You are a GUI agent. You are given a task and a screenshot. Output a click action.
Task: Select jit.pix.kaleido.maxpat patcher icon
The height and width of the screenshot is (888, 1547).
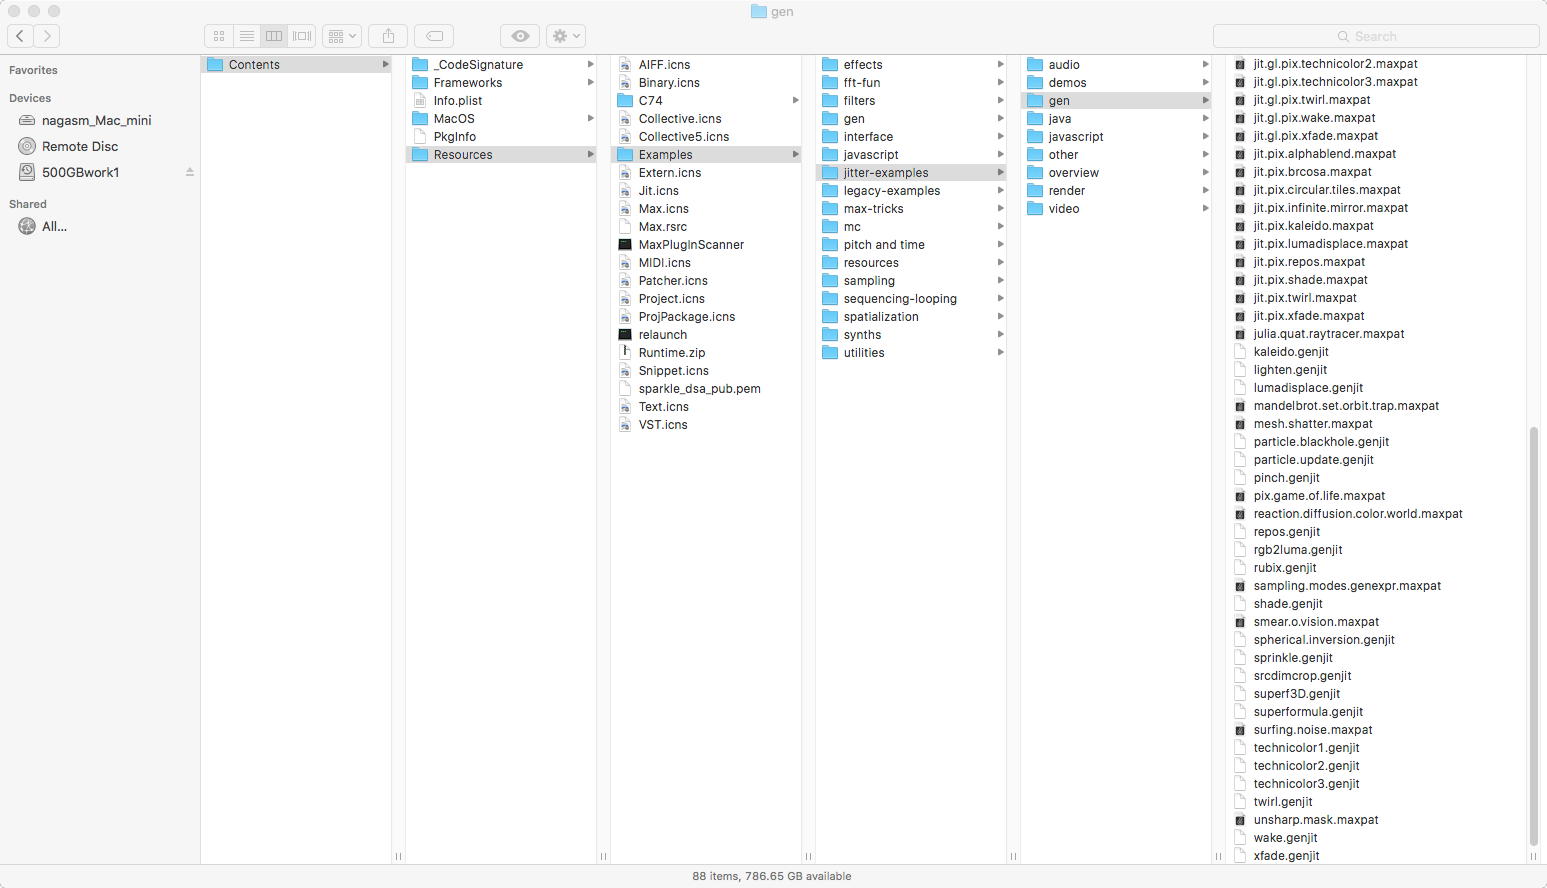click(1240, 226)
